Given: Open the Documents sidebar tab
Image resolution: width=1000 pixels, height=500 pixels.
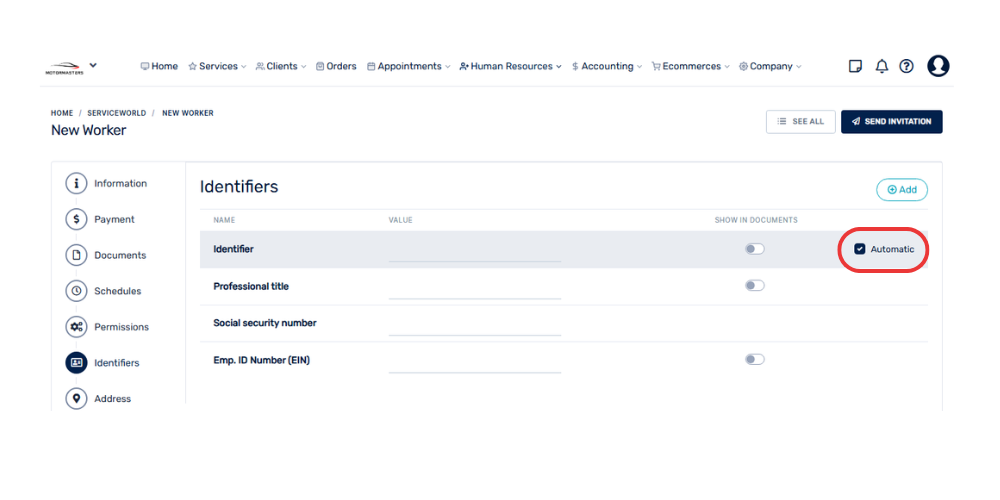Looking at the screenshot, I should coord(119,255).
